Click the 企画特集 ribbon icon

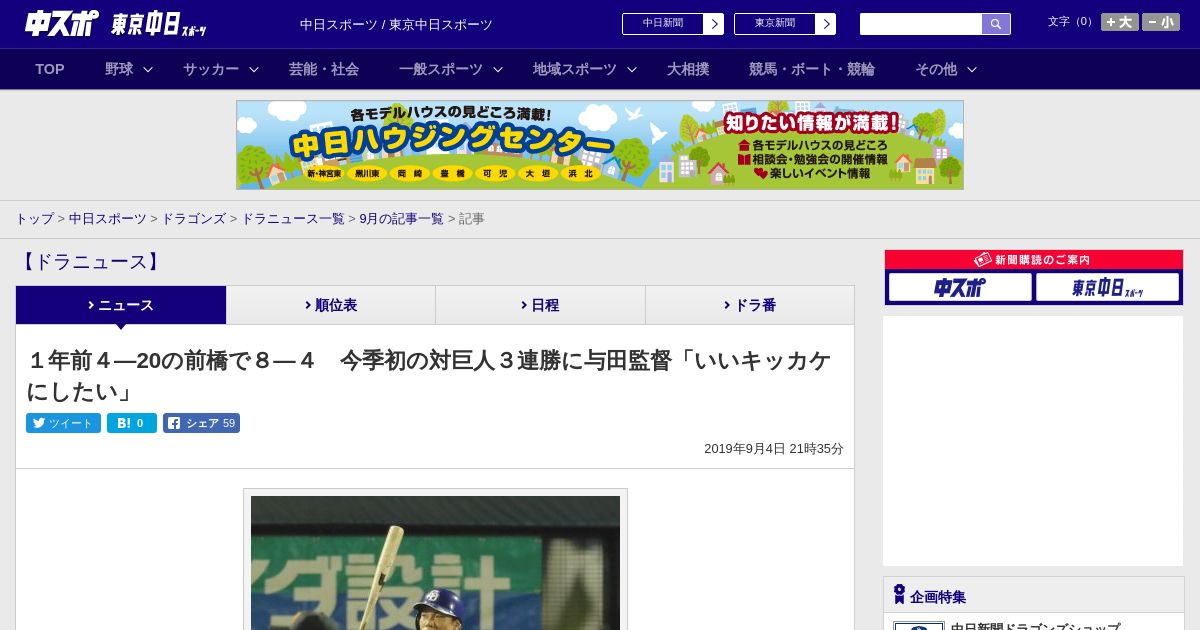click(x=899, y=594)
